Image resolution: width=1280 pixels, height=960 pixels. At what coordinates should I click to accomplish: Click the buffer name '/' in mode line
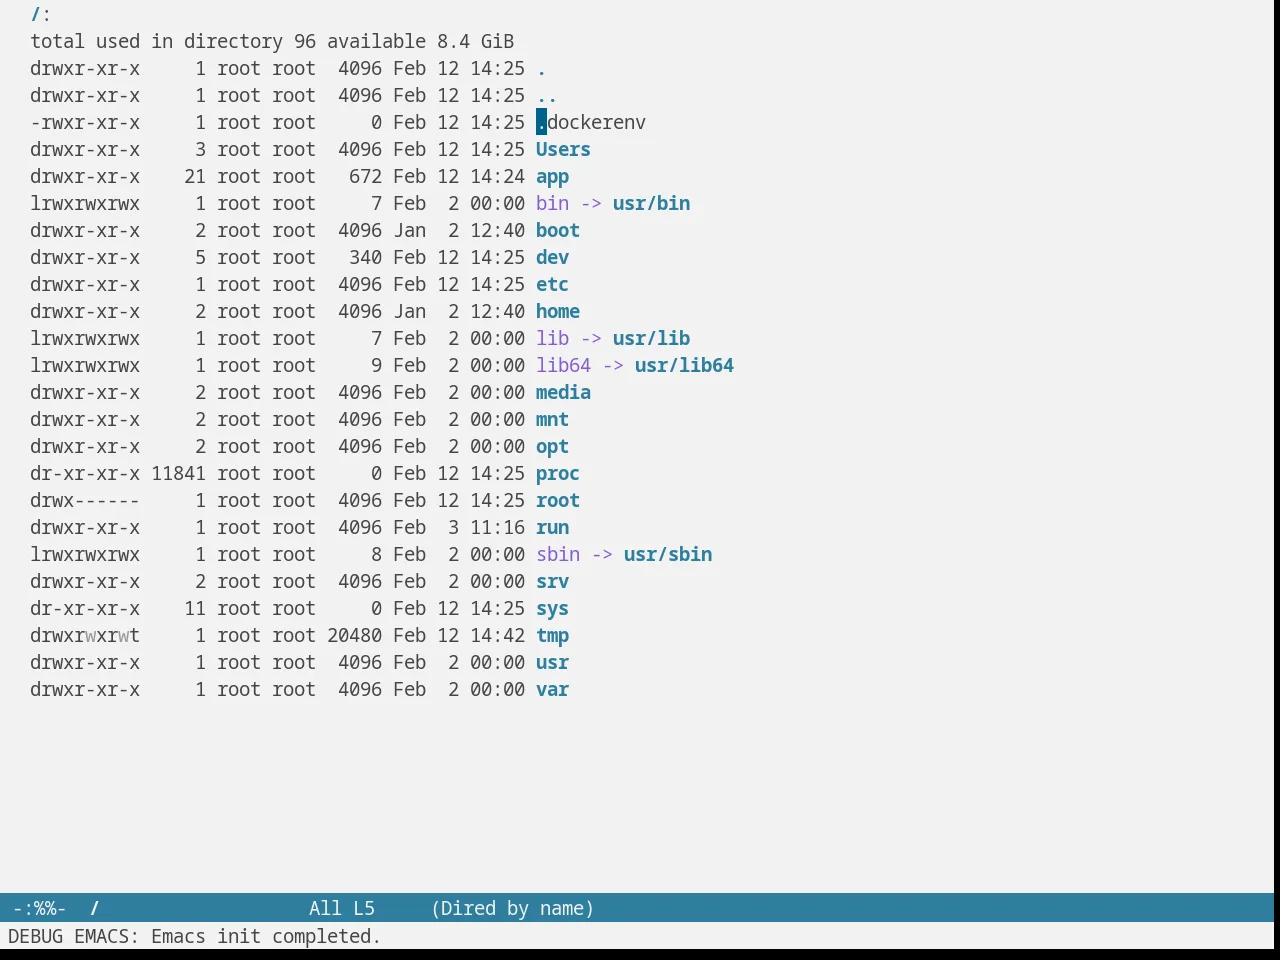(x=95, y=908)
